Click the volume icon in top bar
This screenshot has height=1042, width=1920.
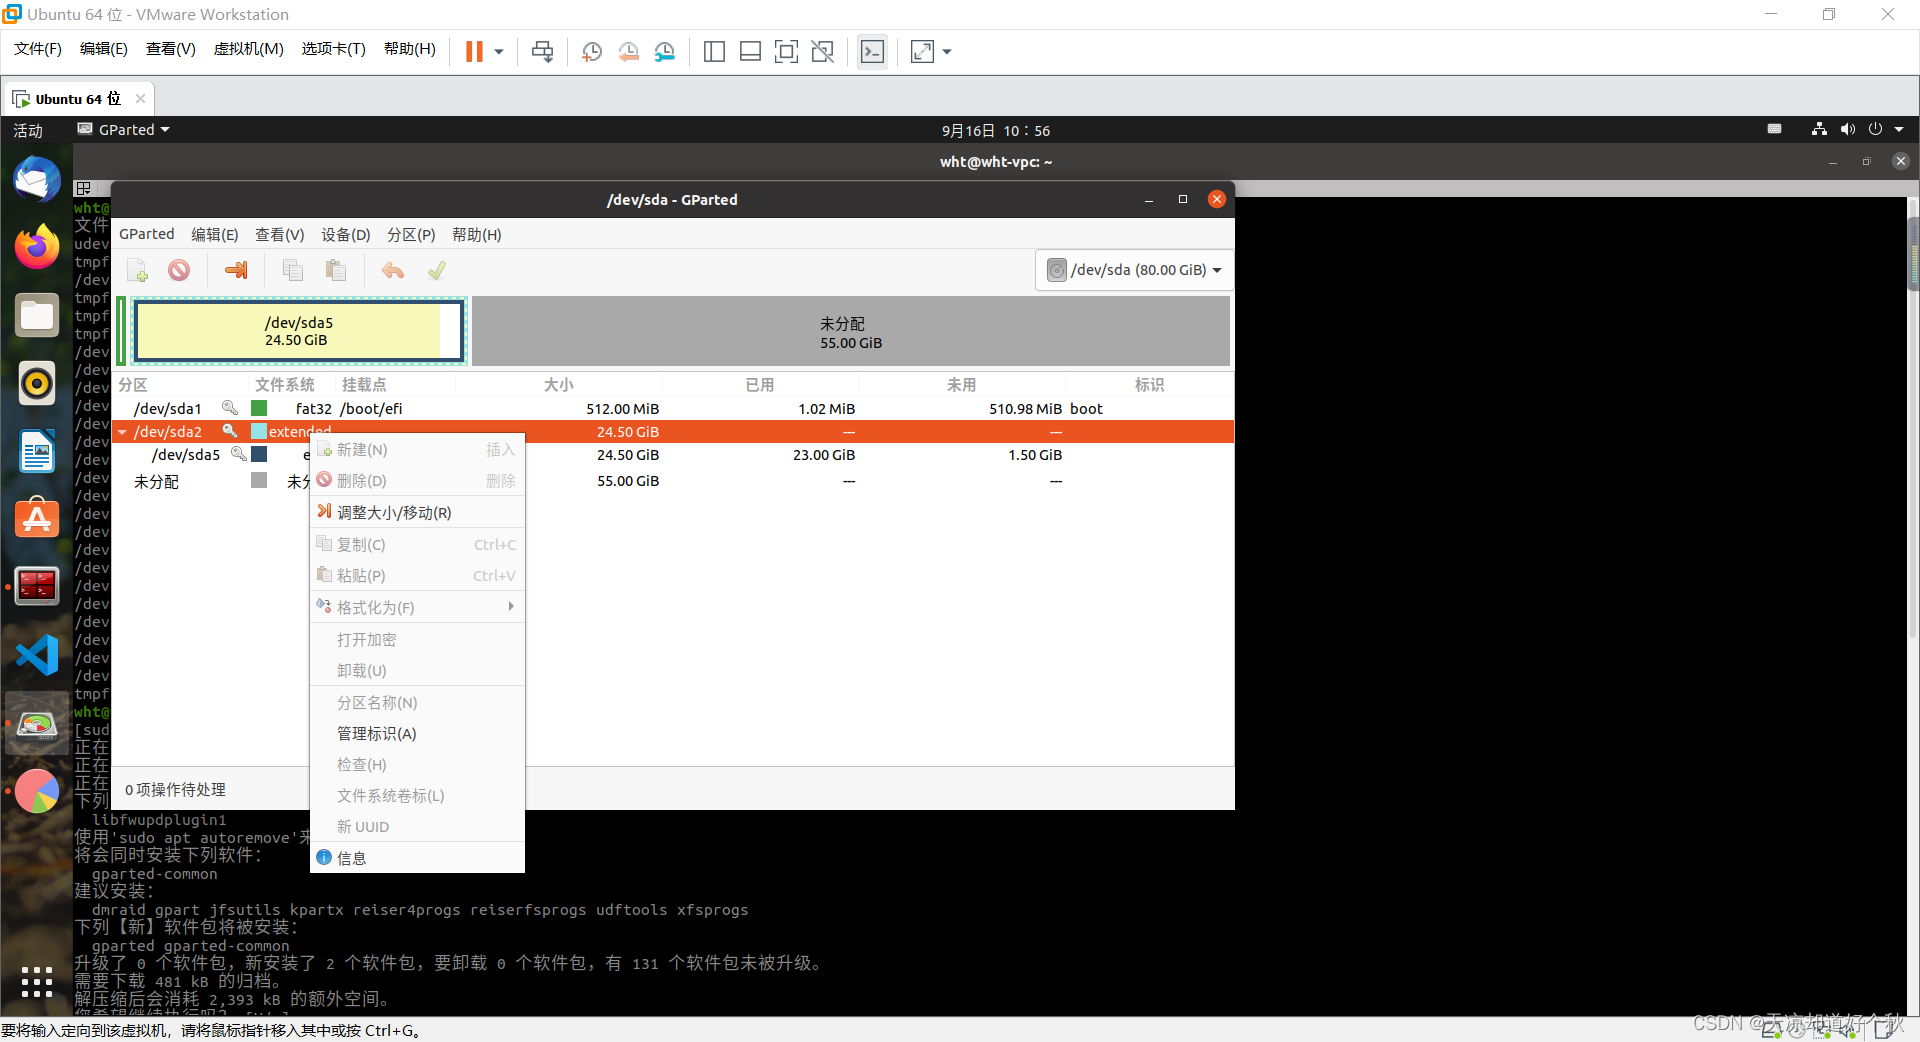click(1847, 129)
